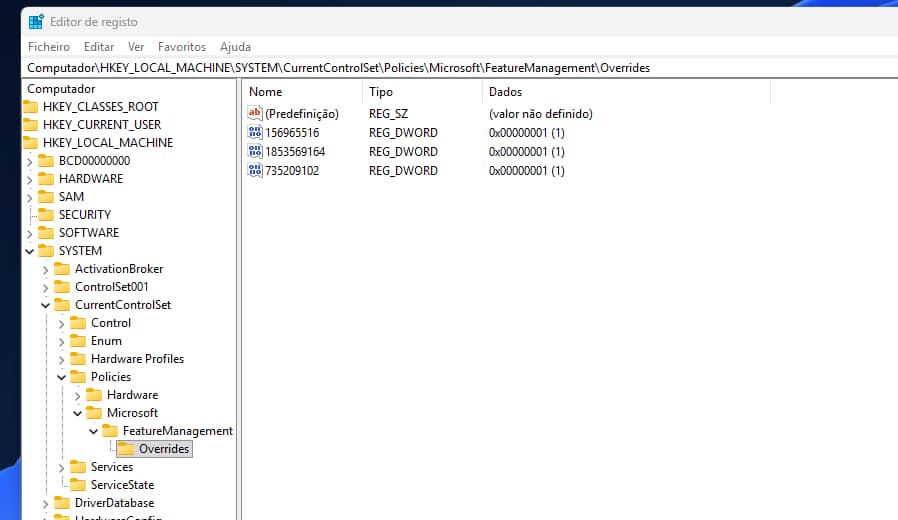Select the Overrides folder icon
The width and height of the screenshot is (898, 520).
(126, 449)
